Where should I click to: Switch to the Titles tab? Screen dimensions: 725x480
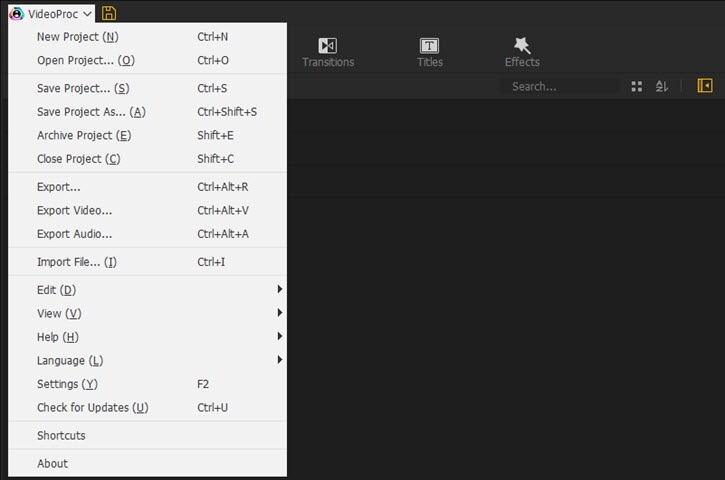pos(430,52)
